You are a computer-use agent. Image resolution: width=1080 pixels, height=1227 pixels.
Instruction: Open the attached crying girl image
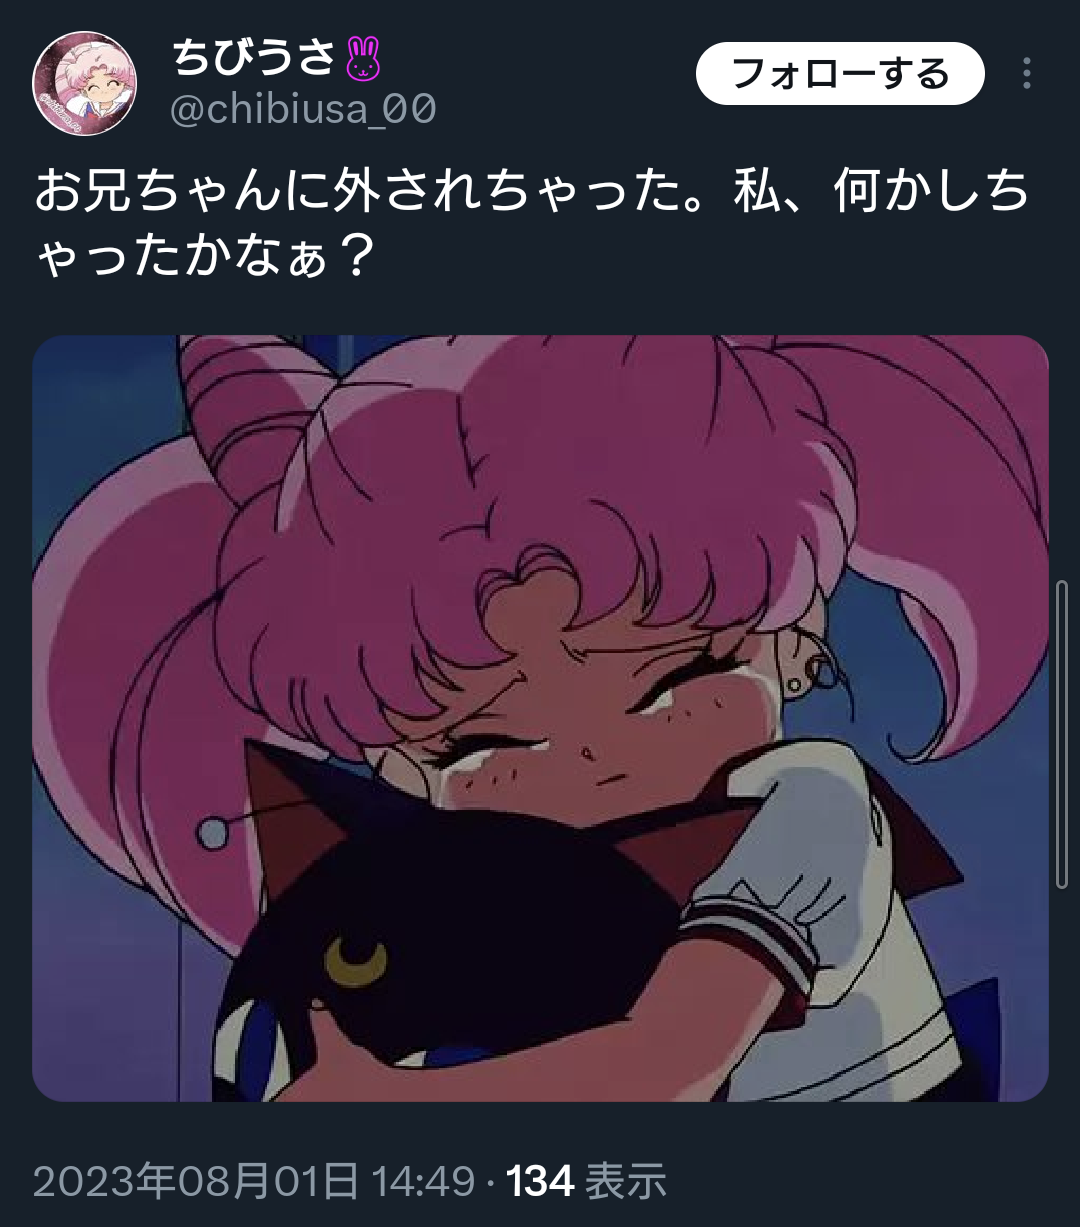tap(540, 718)
